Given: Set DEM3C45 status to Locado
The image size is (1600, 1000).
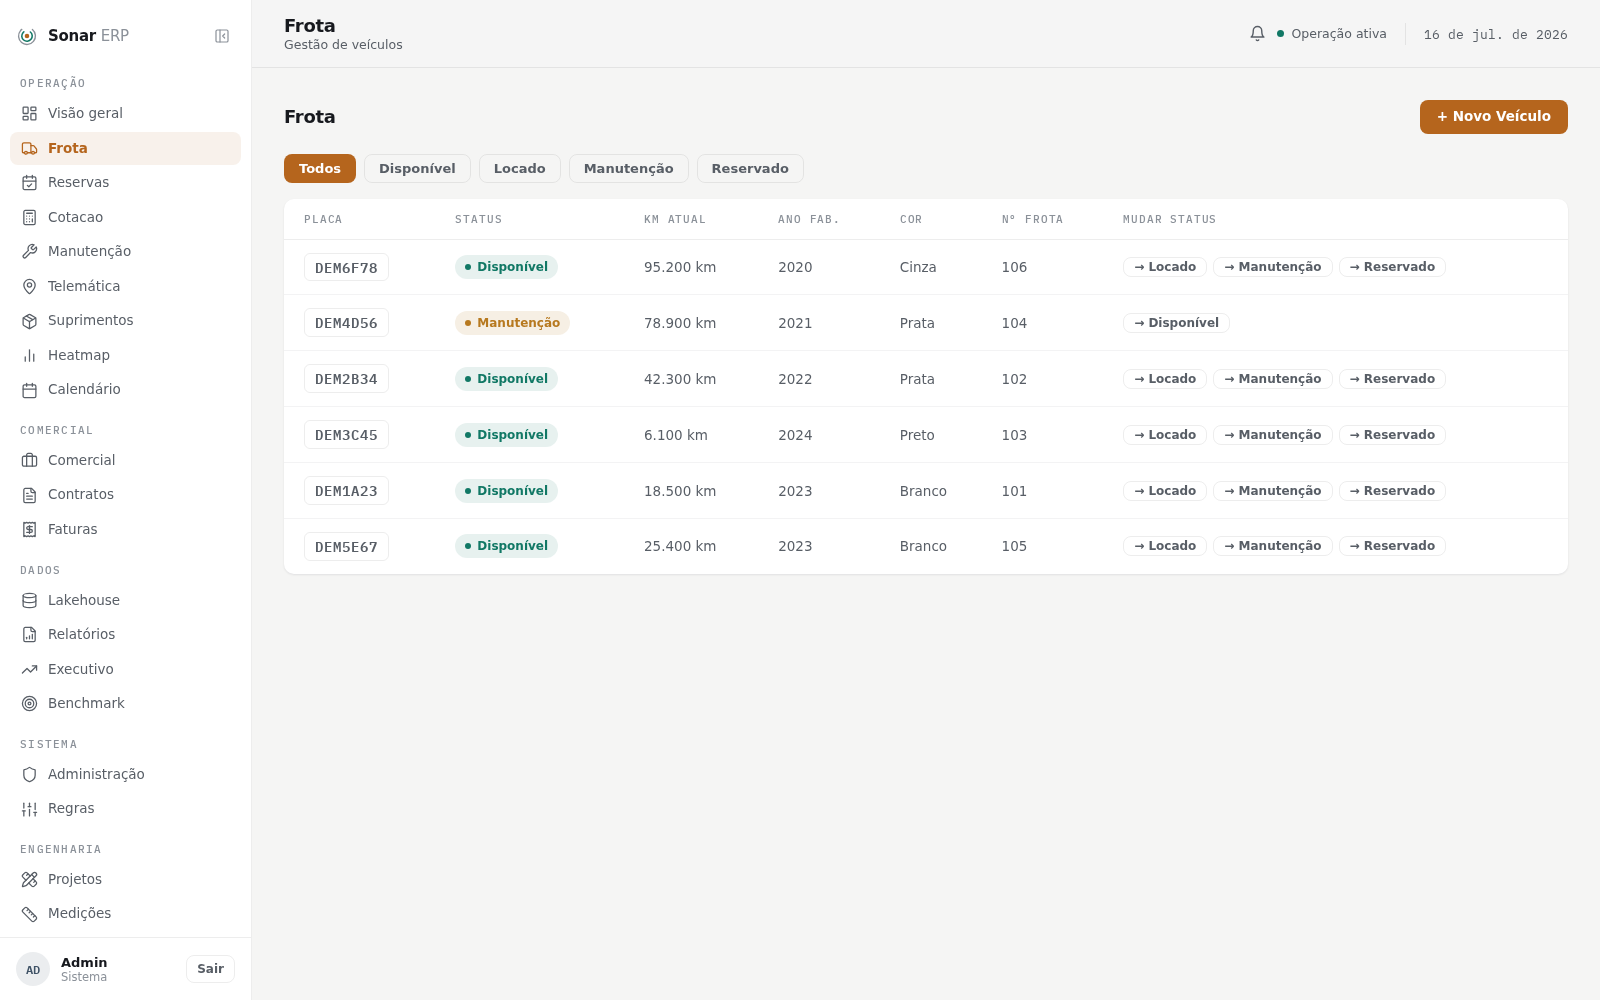Looking at the screenshot, I should coord(1165,435).
